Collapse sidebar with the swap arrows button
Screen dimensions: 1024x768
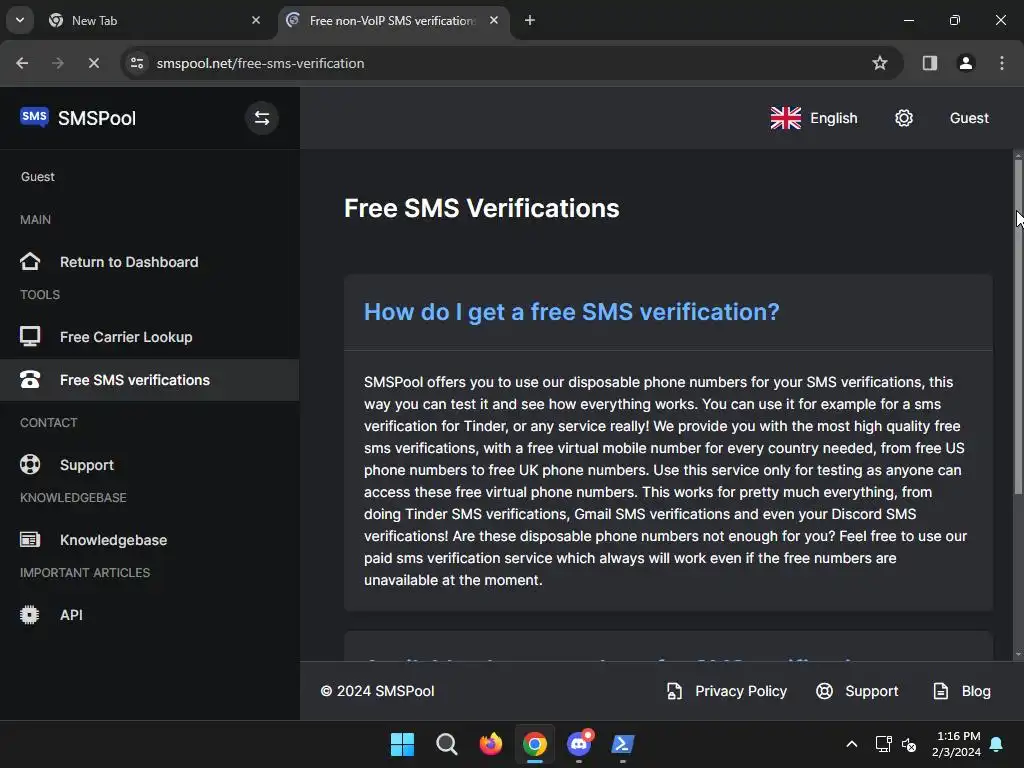(262, 118)
